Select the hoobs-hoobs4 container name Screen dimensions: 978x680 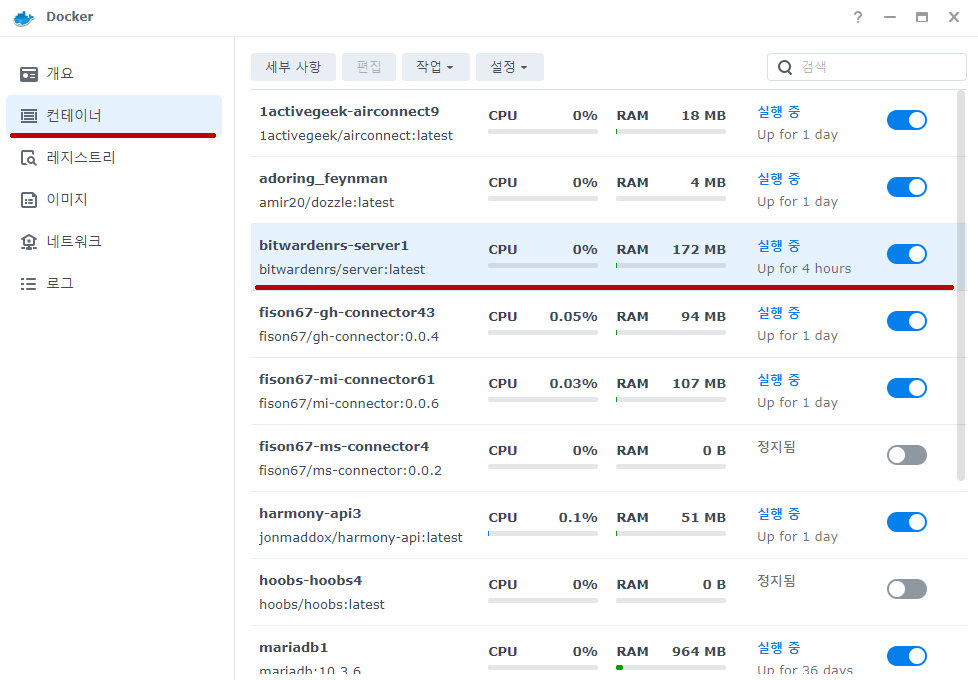311,581
